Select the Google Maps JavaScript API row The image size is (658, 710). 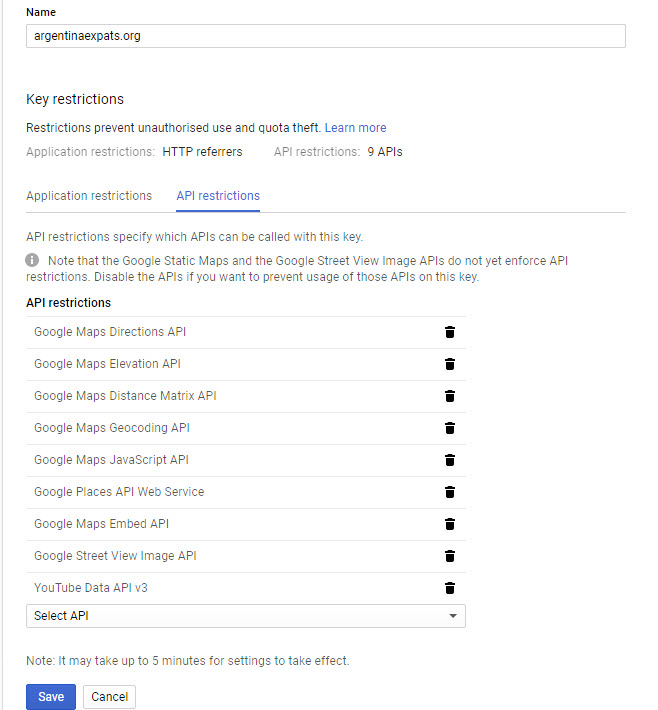(x=111, y=460)
